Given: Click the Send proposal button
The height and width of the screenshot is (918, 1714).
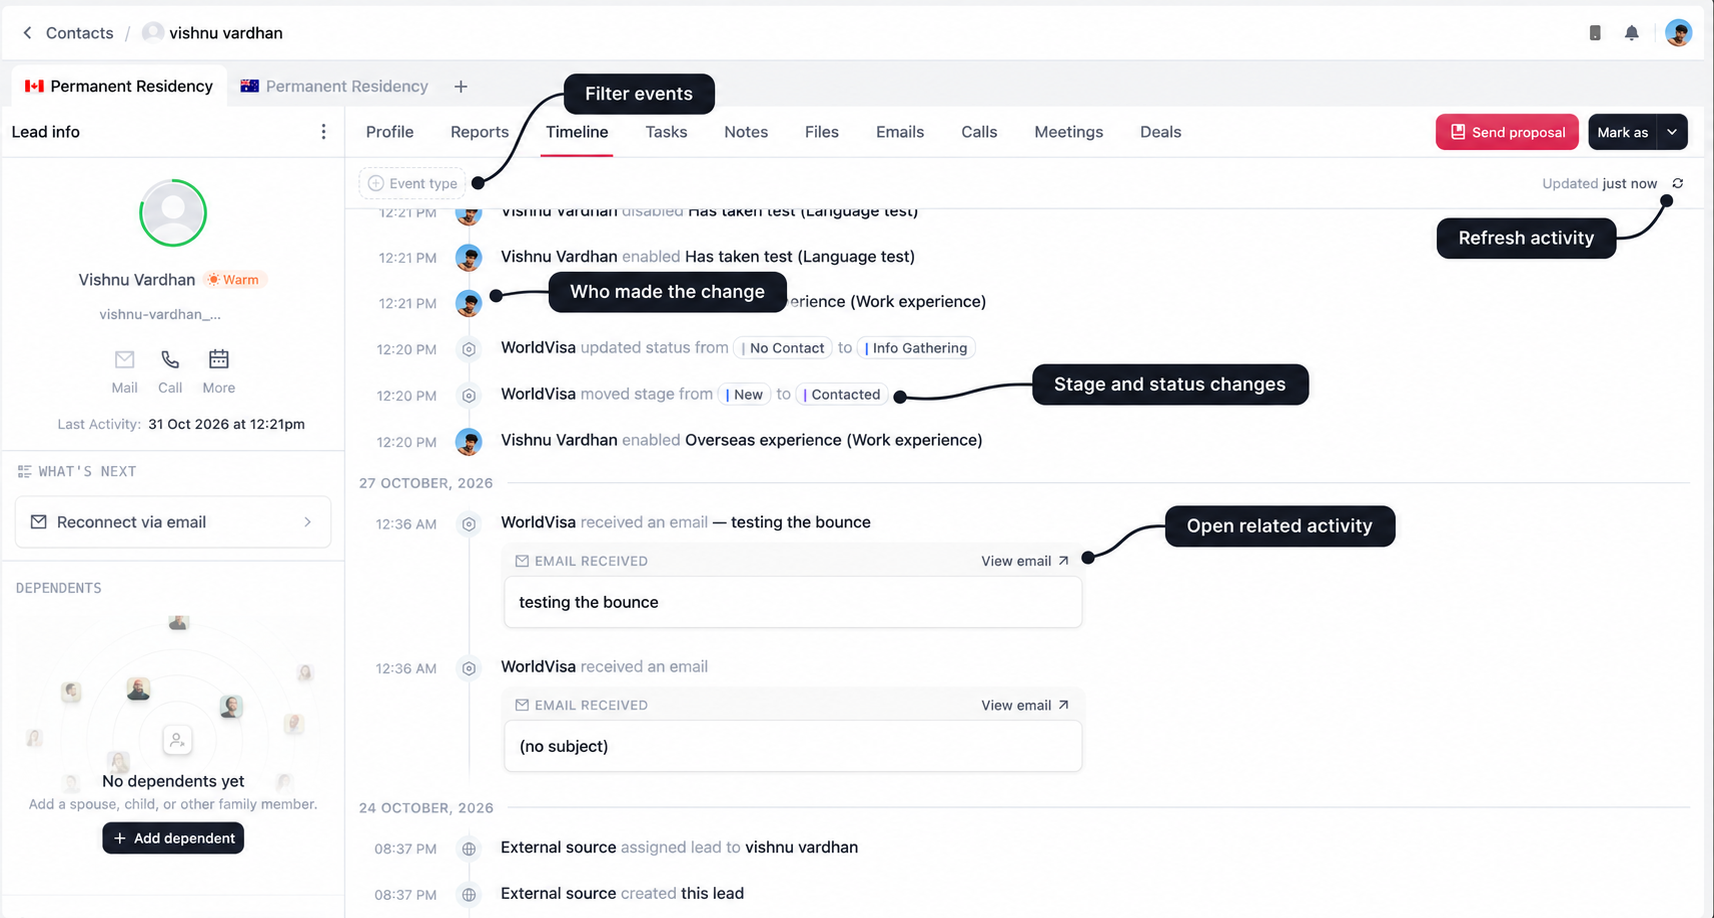Looking at the screenshot, I should [1507, 132].
